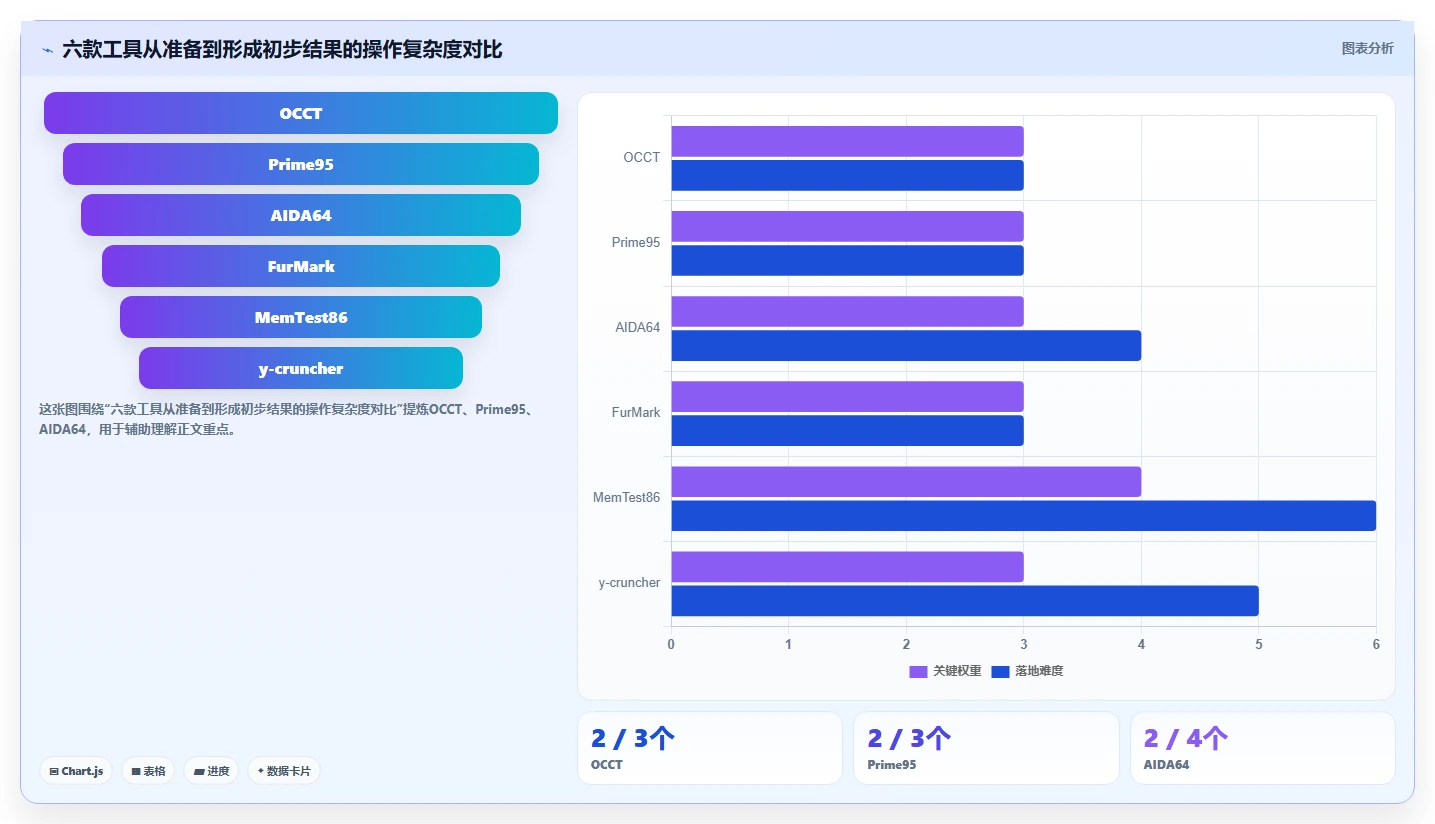Click the AIDA64 label on the chart axis

(638, 327)
